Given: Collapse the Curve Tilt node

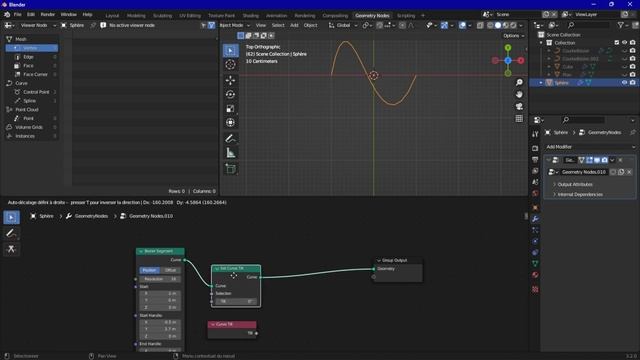Looking at the screenshot, I should coord(212,324).
